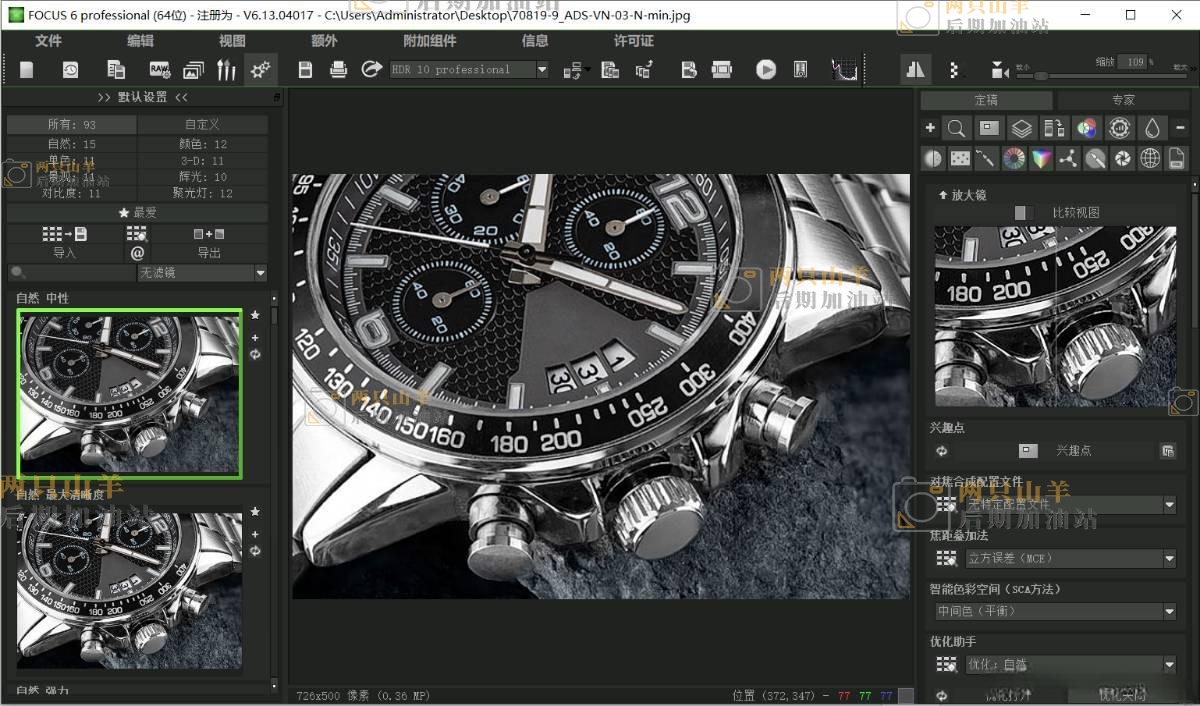1200x706 pixels.
Task: Expand the 立方误差 (MCE) stacking dropdown
Action: (1169, 558)
